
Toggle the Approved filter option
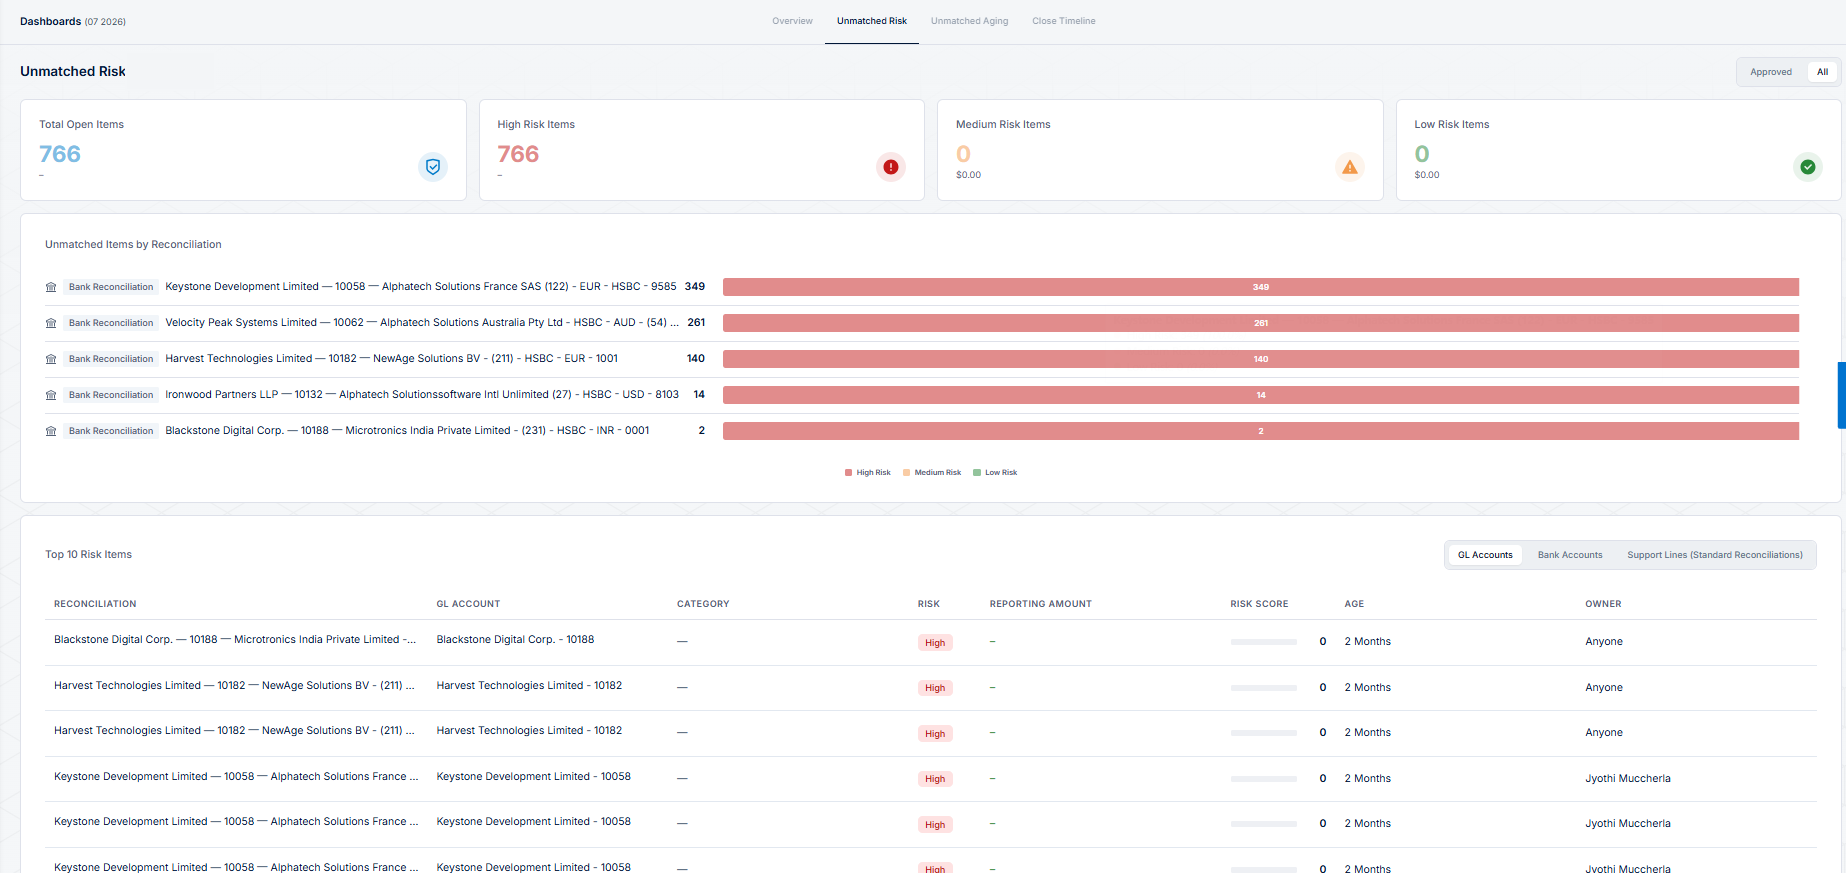click(x=1771, y=72)
